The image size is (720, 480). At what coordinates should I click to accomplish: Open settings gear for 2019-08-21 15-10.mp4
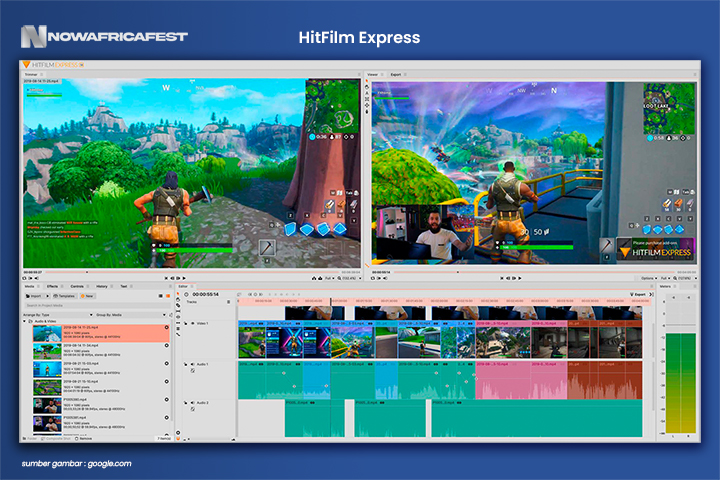(x=167, y=381)
